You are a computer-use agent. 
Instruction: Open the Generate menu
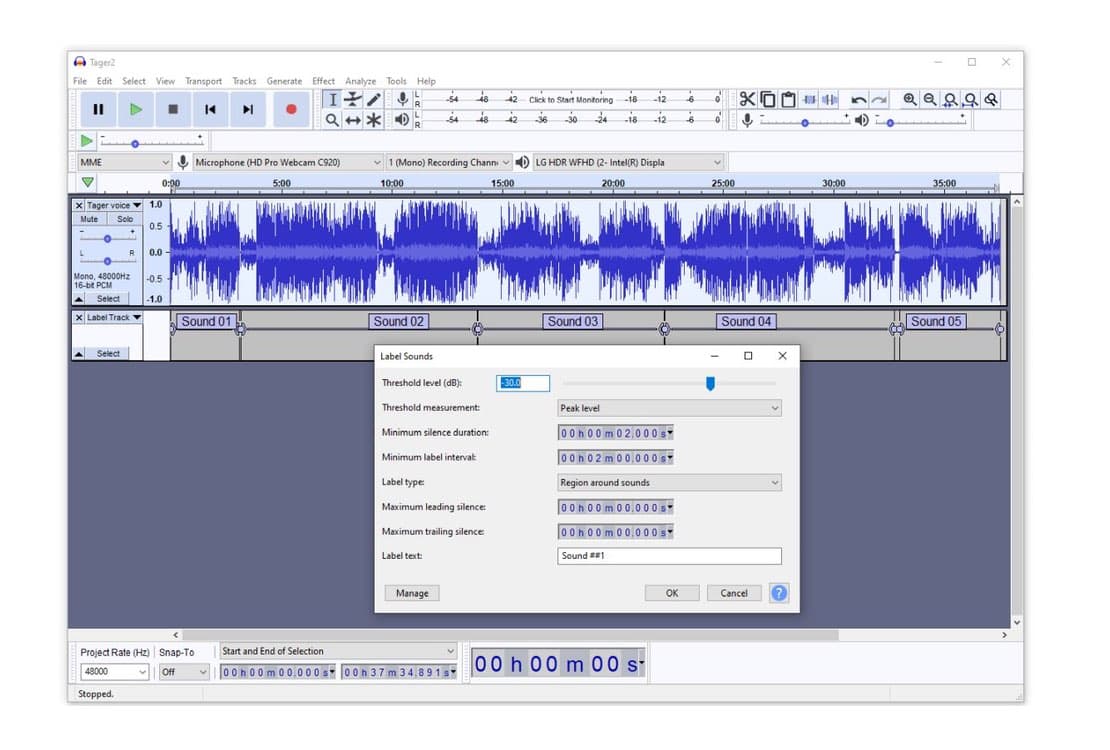284,81
